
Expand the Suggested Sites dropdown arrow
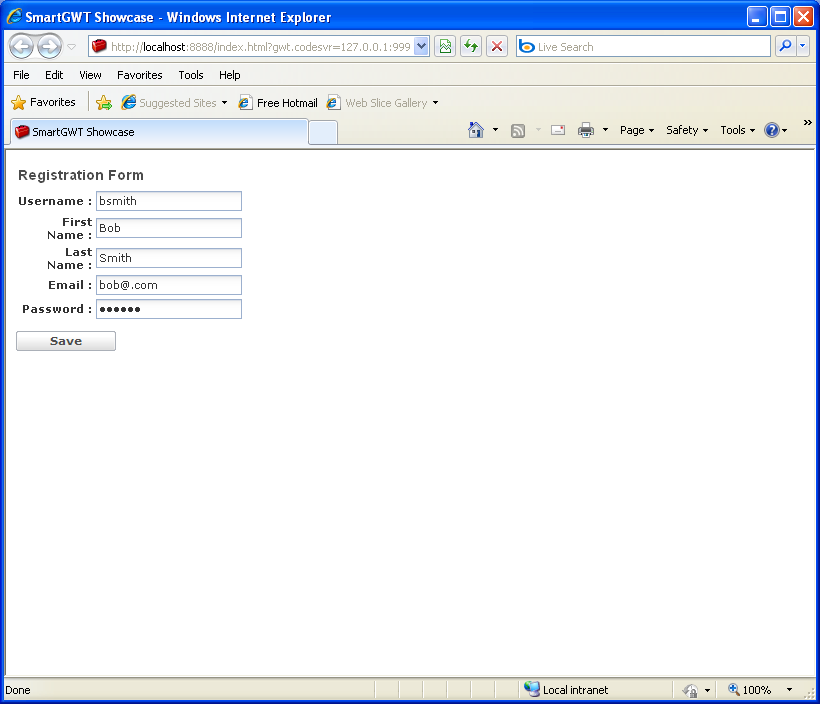click(224, 103)
